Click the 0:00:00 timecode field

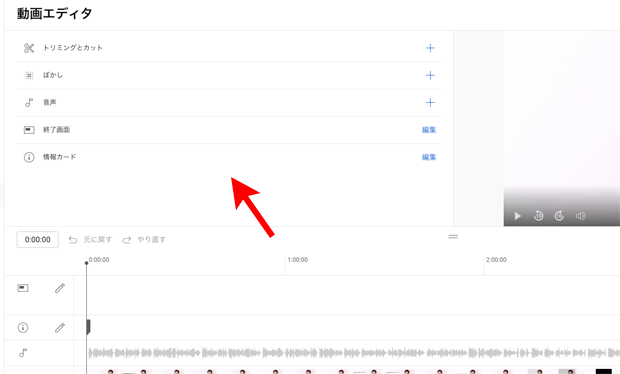tap(38, 240)
